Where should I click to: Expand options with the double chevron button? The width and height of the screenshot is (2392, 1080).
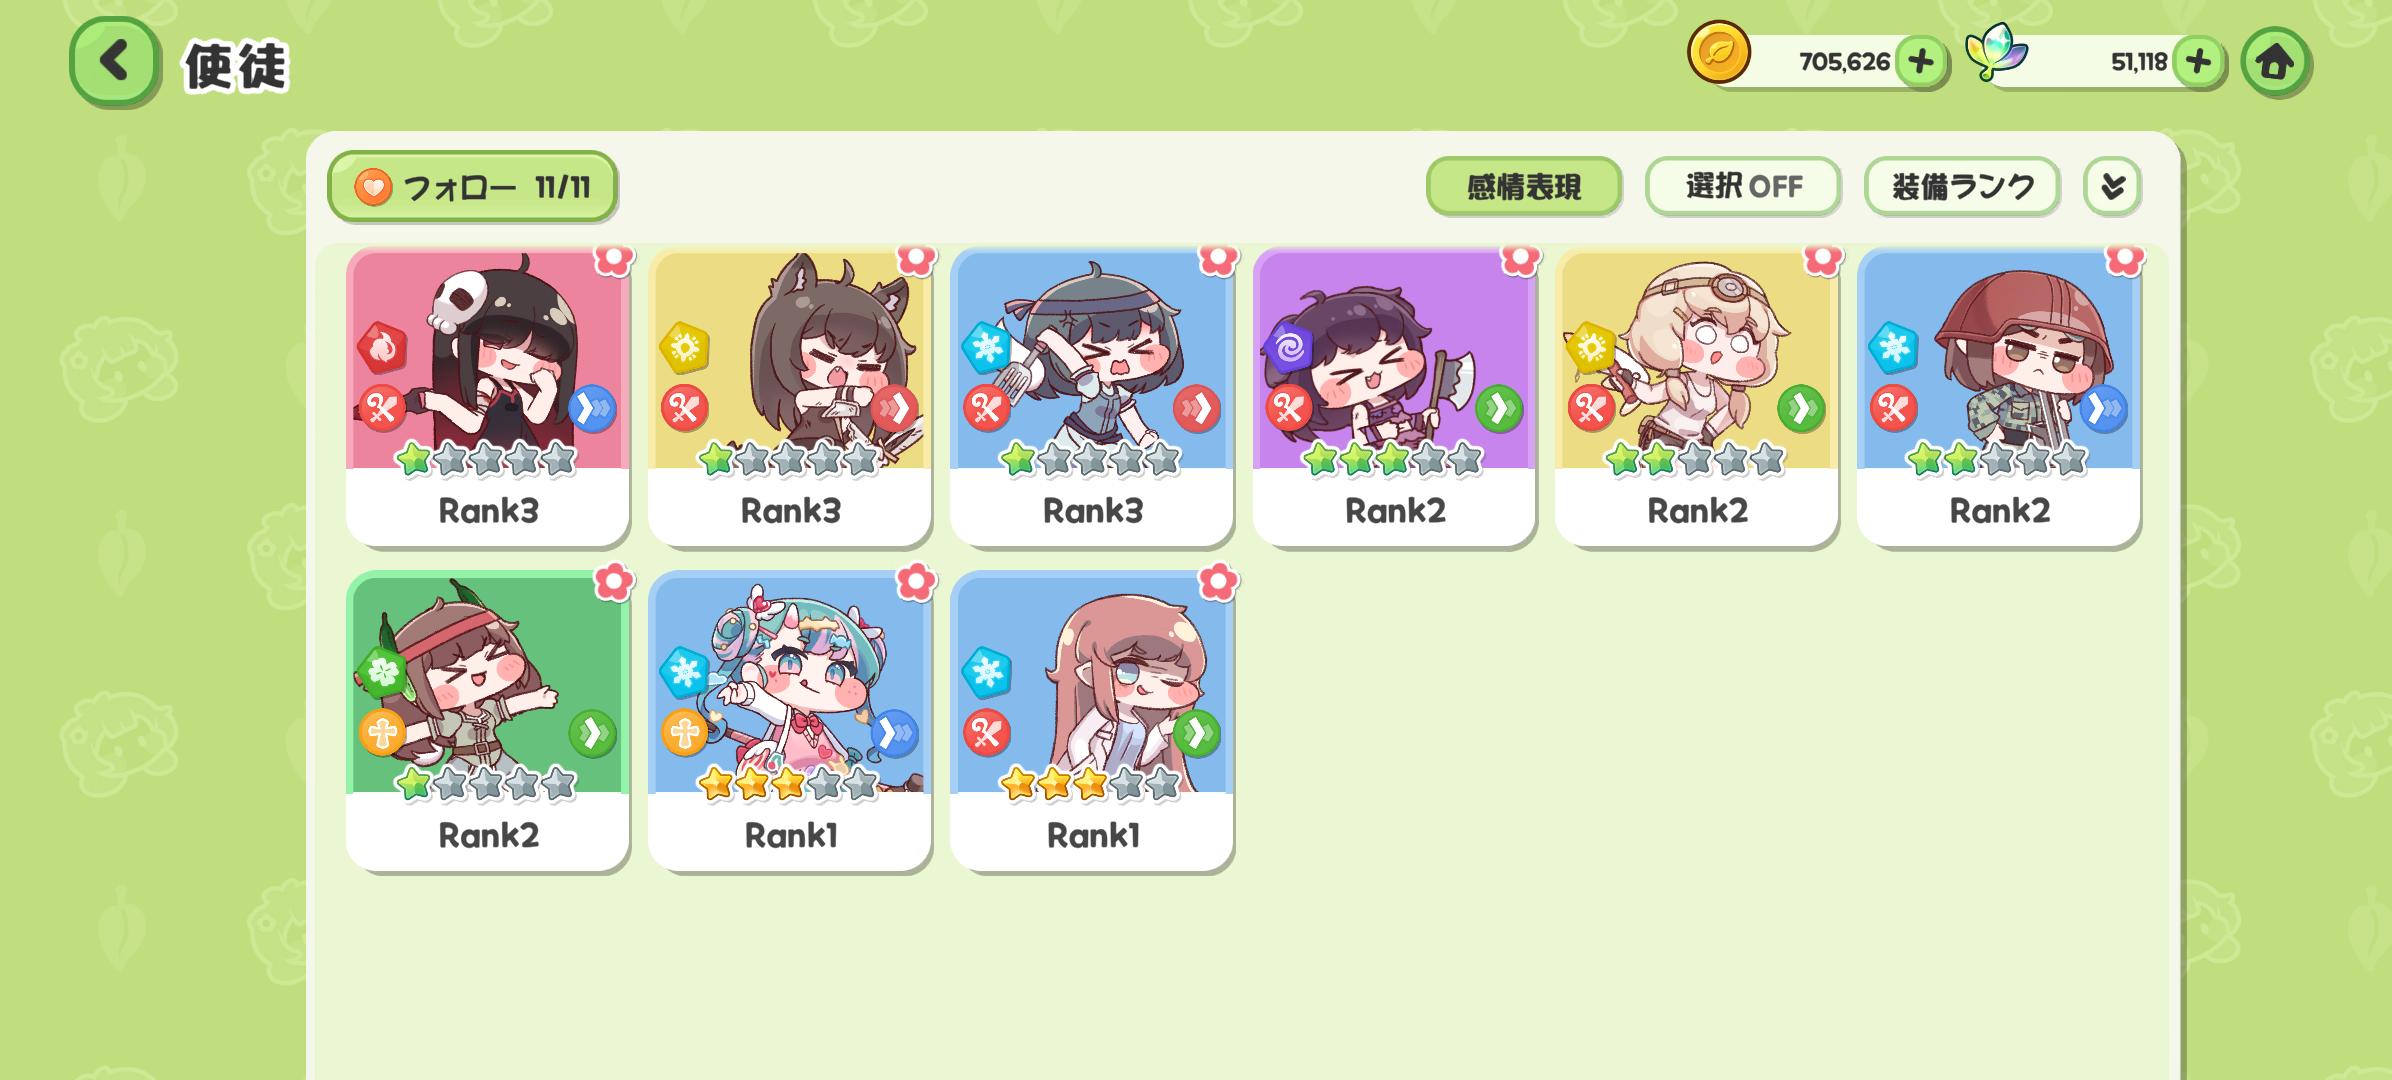[x=2112, y=186]
